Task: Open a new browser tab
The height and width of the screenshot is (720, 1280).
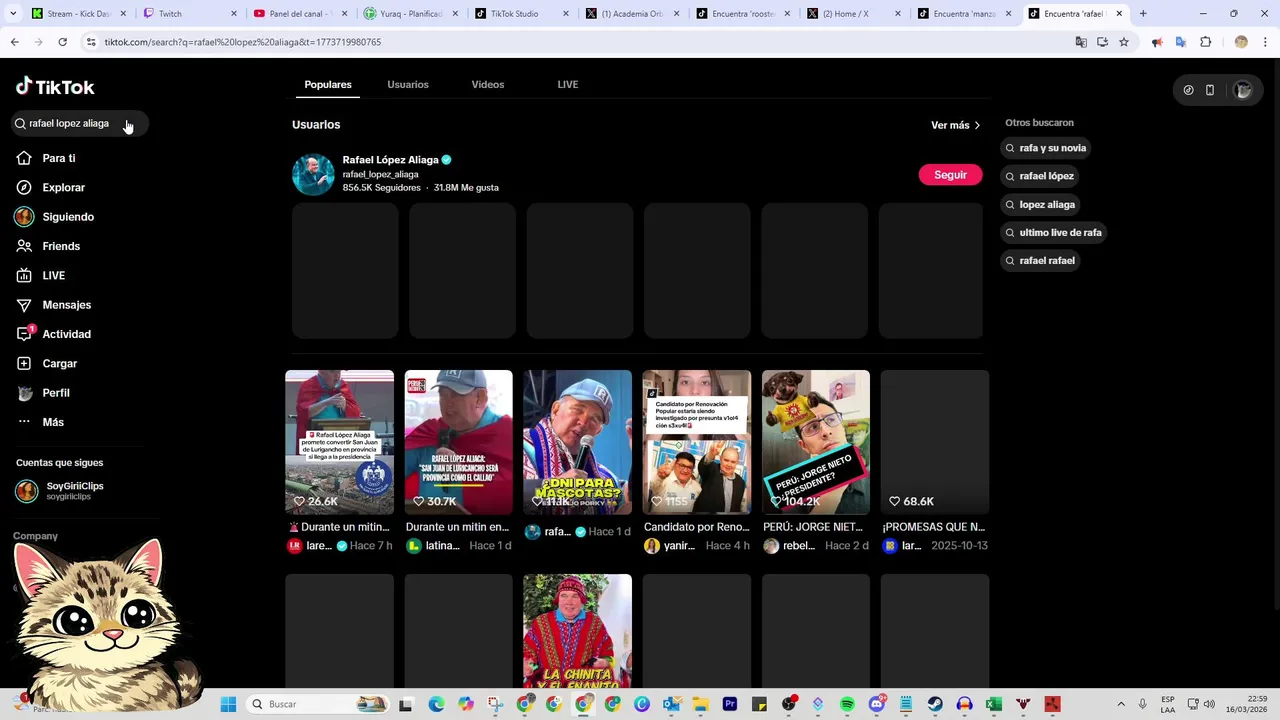Action: tap(1143, 14)
